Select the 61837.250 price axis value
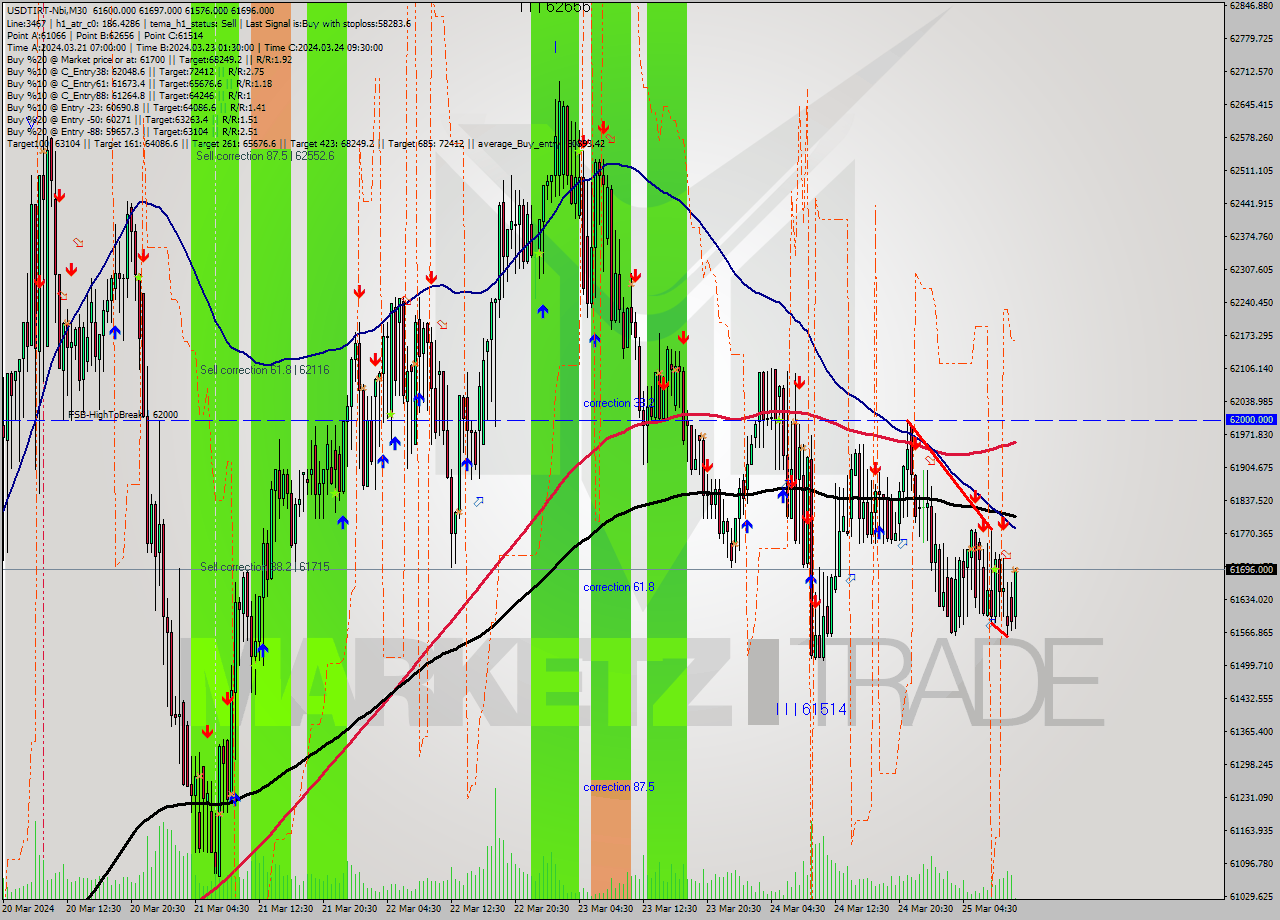1280x920 pixels. click(1251, 500)
